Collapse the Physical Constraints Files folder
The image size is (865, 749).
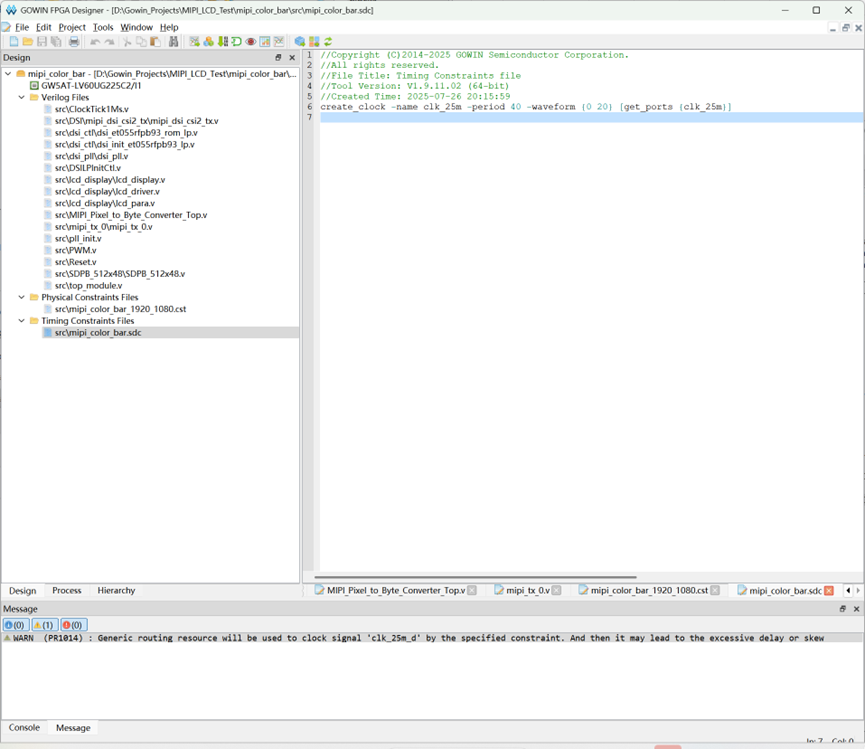(22, 297)
